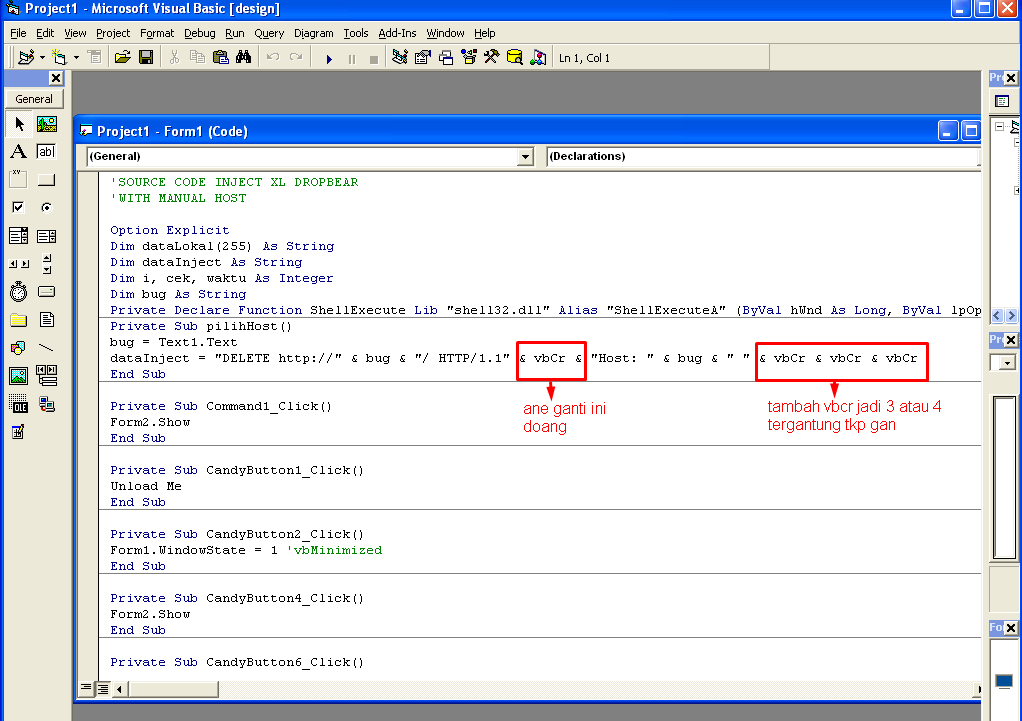The height and width of the screenshot is (721, 1022).
Task: Select the Shape control tool
Action: point(19,347)
